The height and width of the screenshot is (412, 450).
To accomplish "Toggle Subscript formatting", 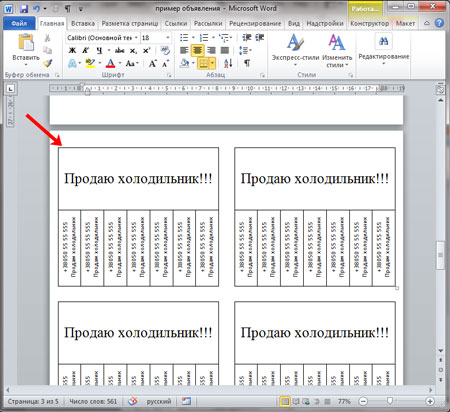I will pyautogui.click(x=133, y=51).
